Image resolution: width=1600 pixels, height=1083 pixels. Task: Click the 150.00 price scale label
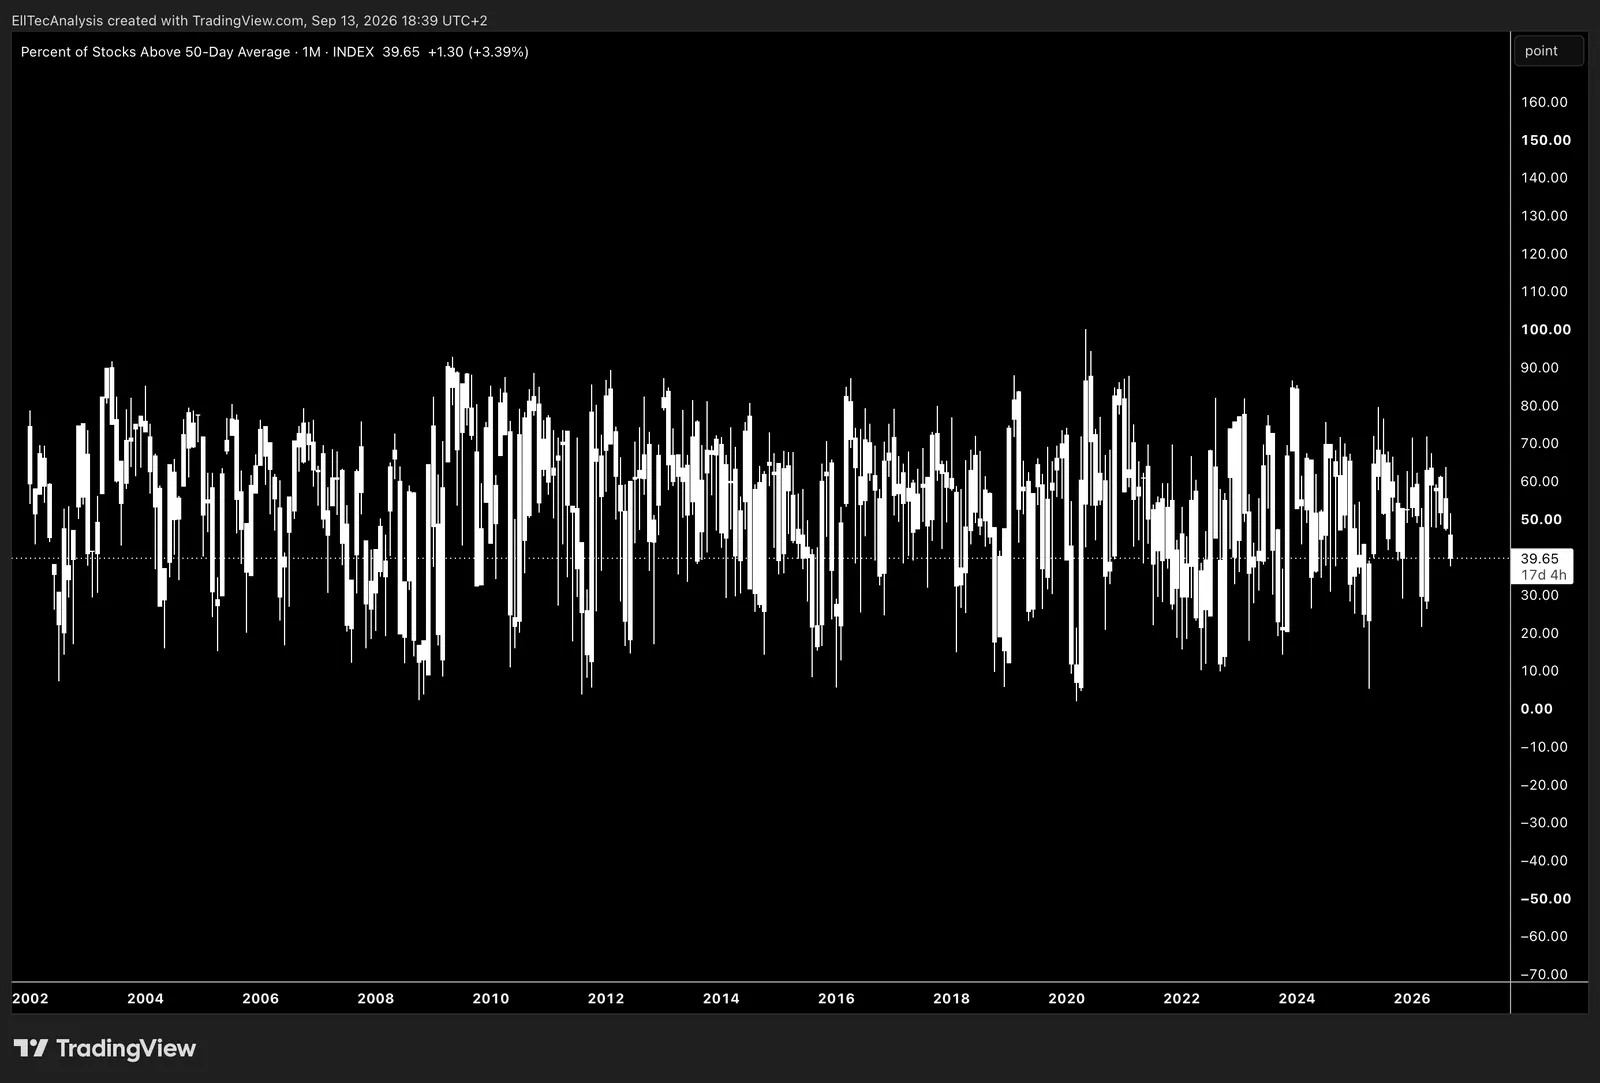tap(1546, 140)
